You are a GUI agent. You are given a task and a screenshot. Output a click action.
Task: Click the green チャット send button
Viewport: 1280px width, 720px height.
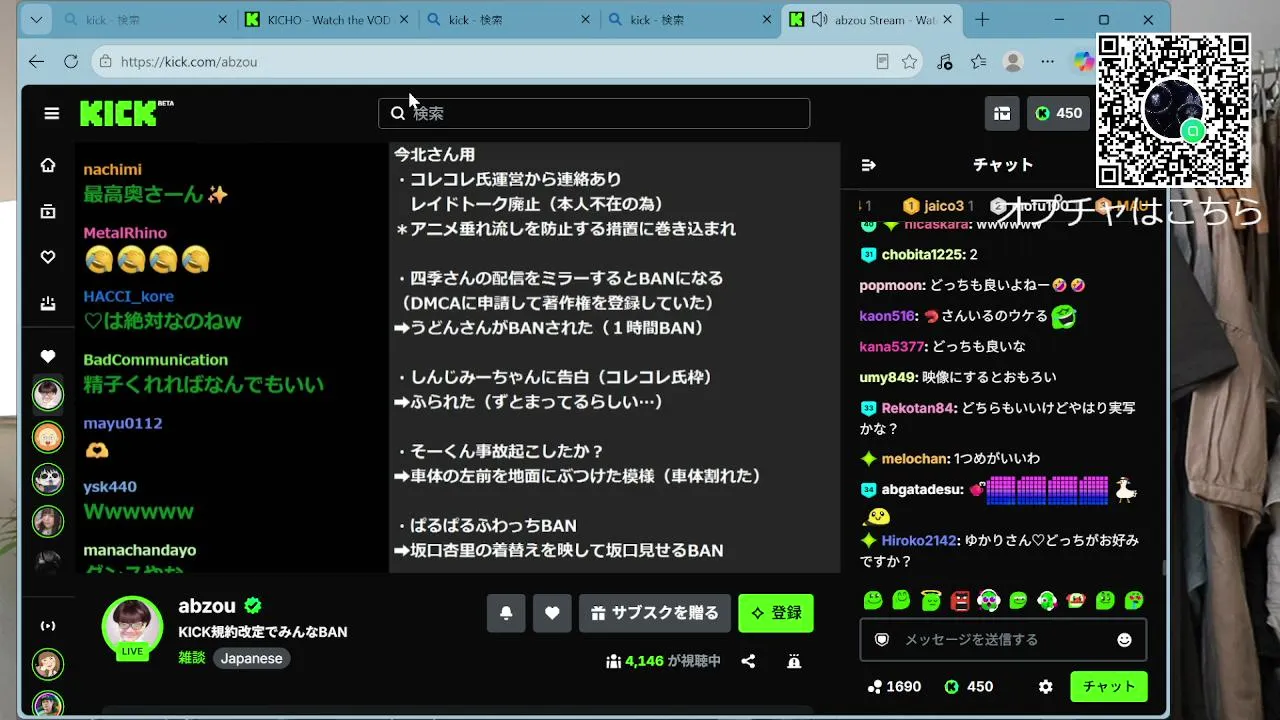tap(1109, 687)
